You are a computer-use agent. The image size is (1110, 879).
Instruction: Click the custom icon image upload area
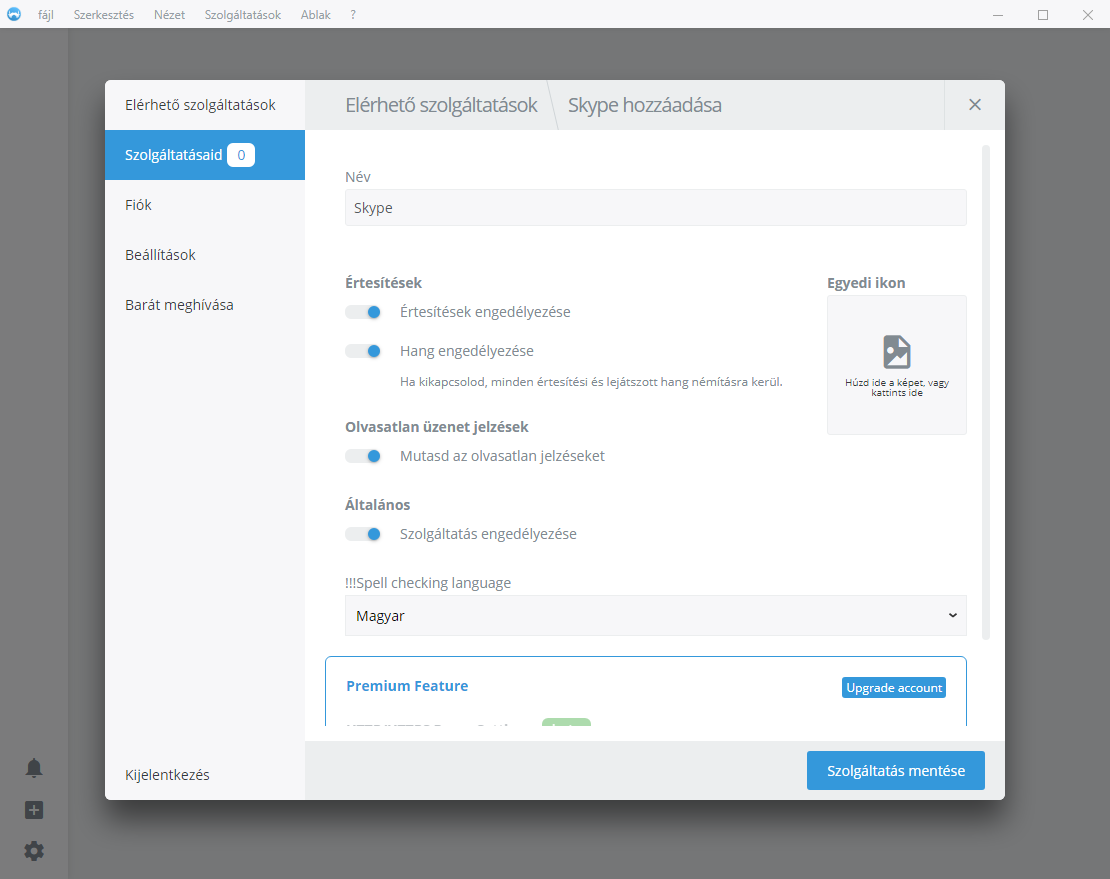pos(896,365)
